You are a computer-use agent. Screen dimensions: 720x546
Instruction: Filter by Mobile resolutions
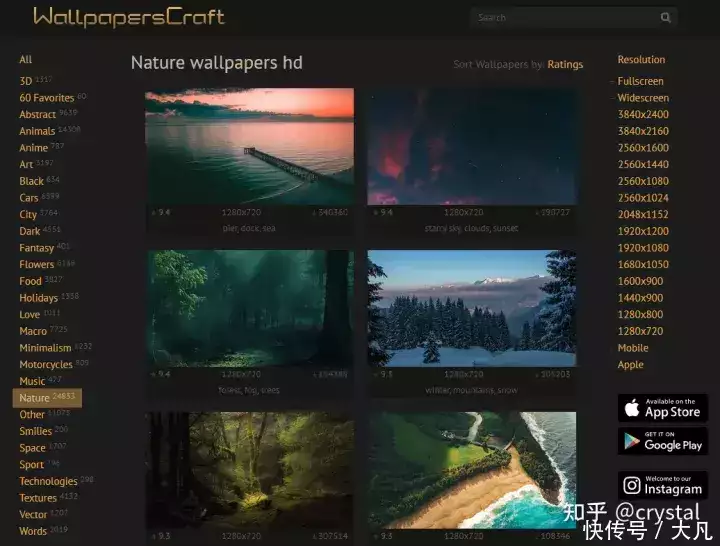click(633, 348)
